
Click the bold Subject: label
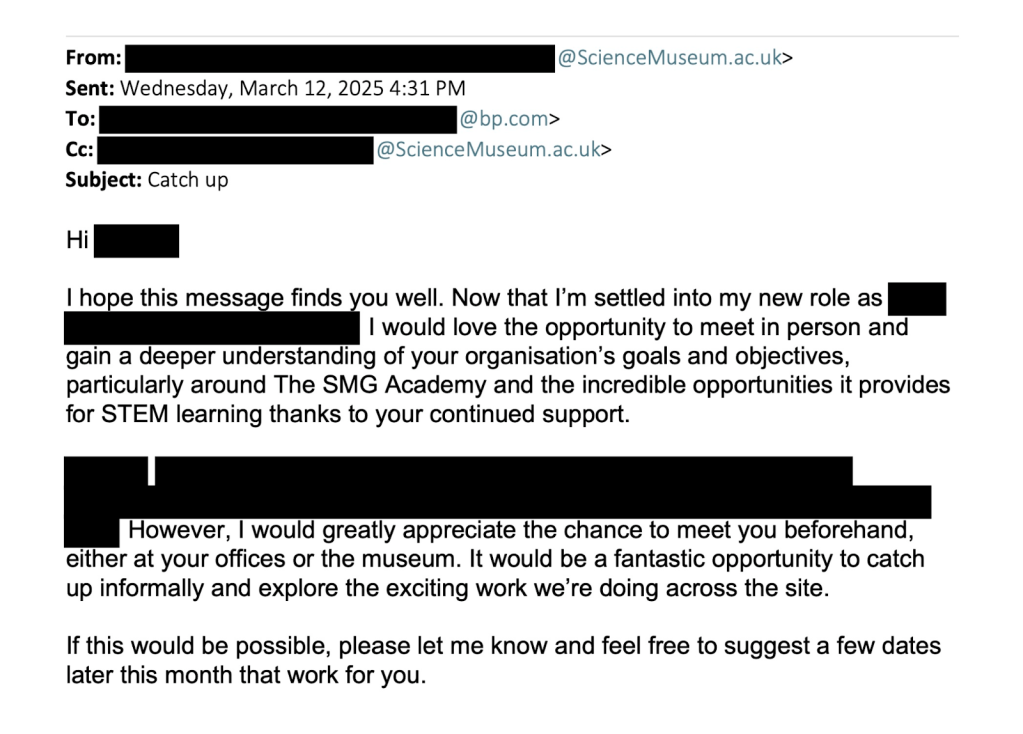(x=103, y=181)
